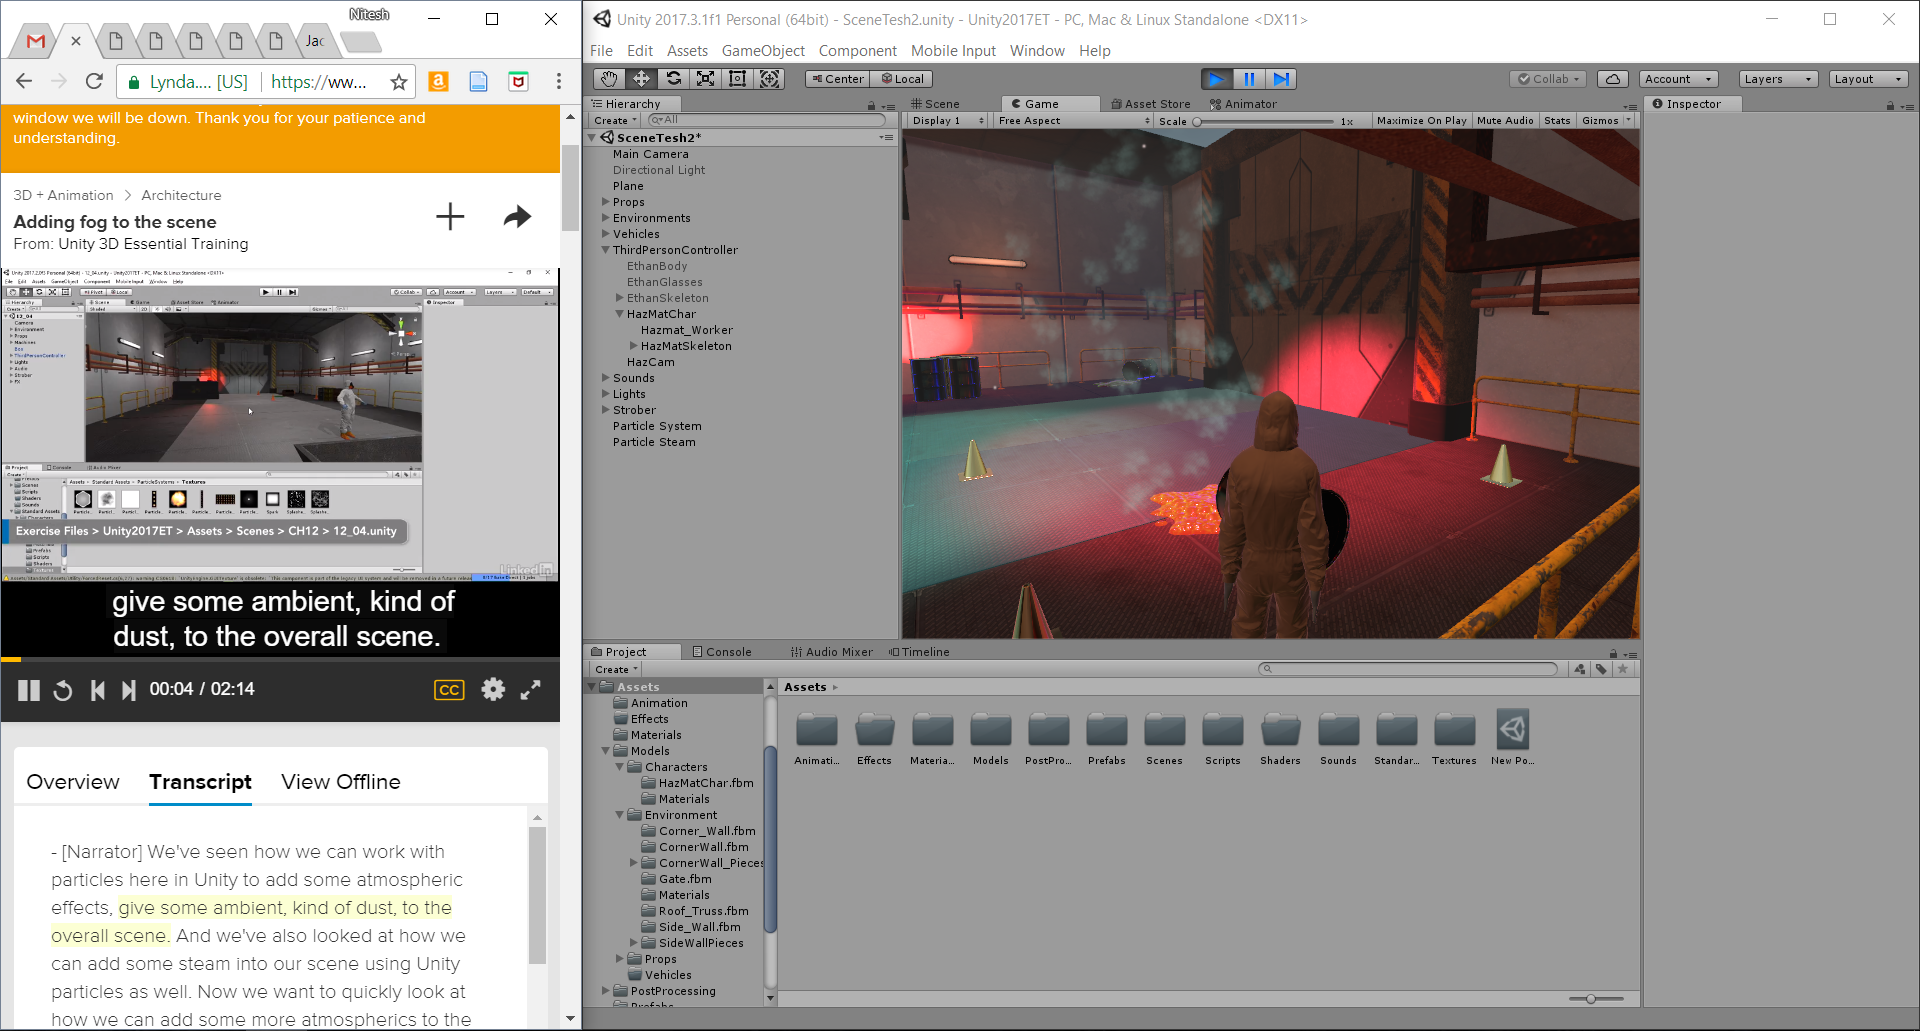This screenshot has height=1031, width=1920.
Task: Add Lynda video to playlist with plus
Action: [x=450, y=216]
